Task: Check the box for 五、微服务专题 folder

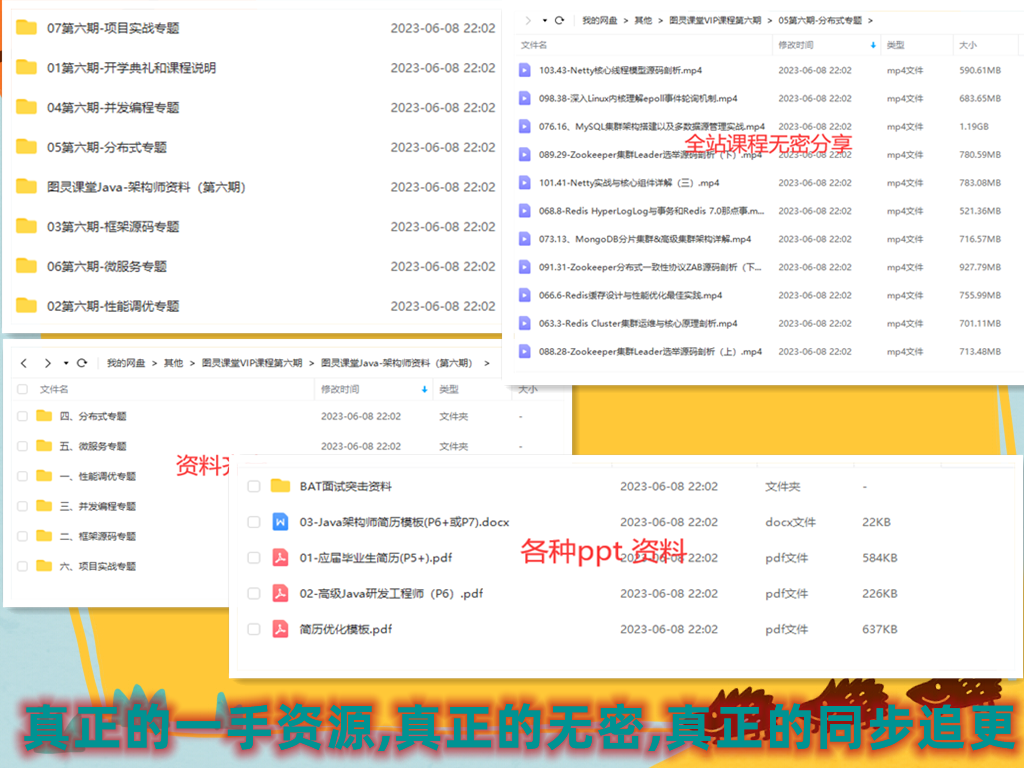Action: pos(22,446)
